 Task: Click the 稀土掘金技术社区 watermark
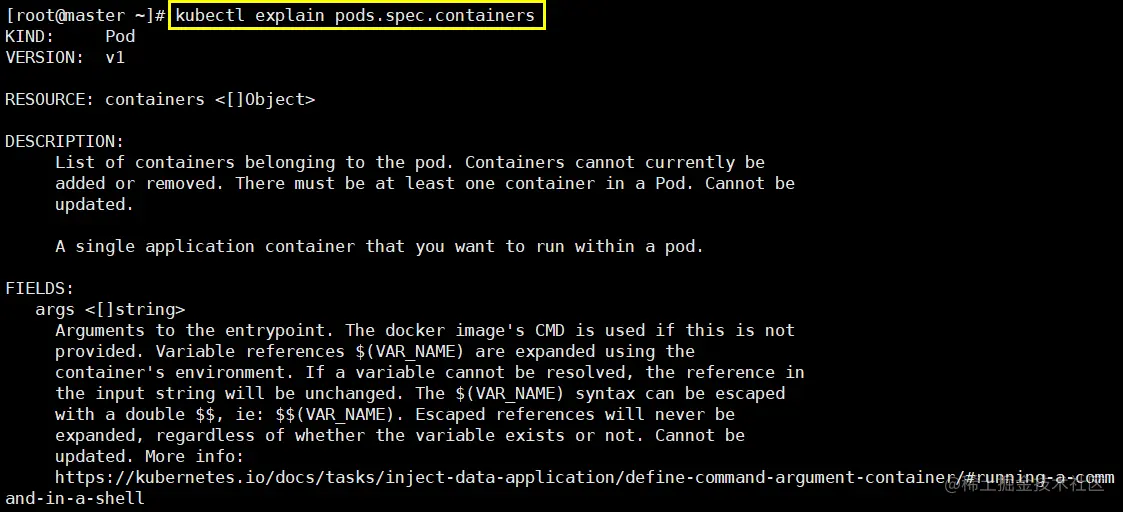pos(1035,484)
